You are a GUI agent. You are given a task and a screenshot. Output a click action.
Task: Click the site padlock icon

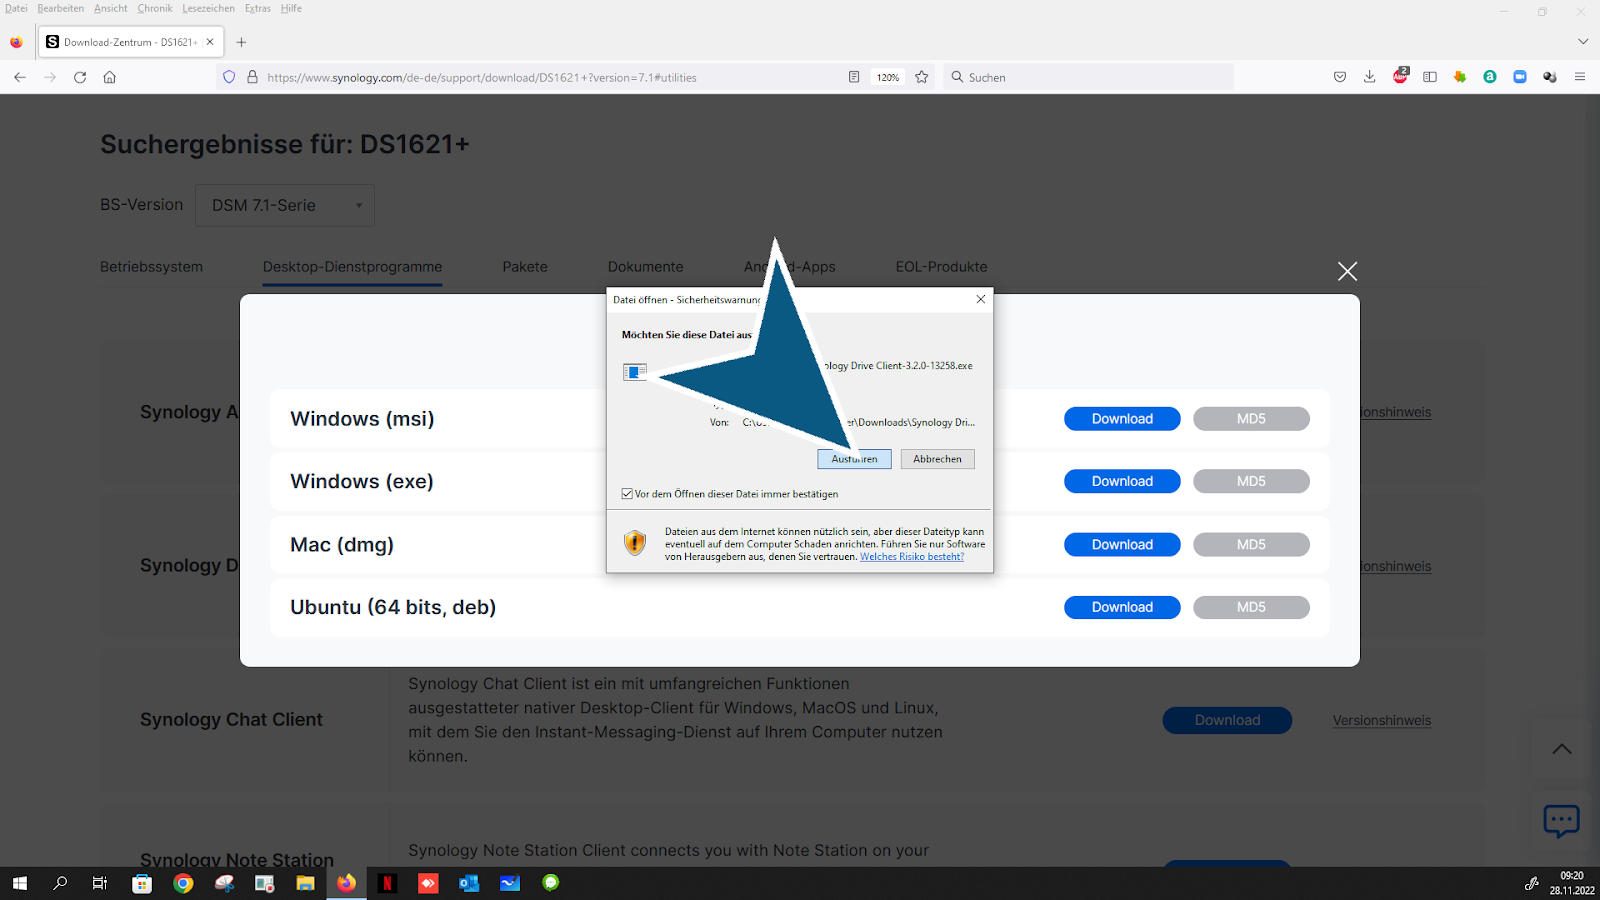click(252, 77)
